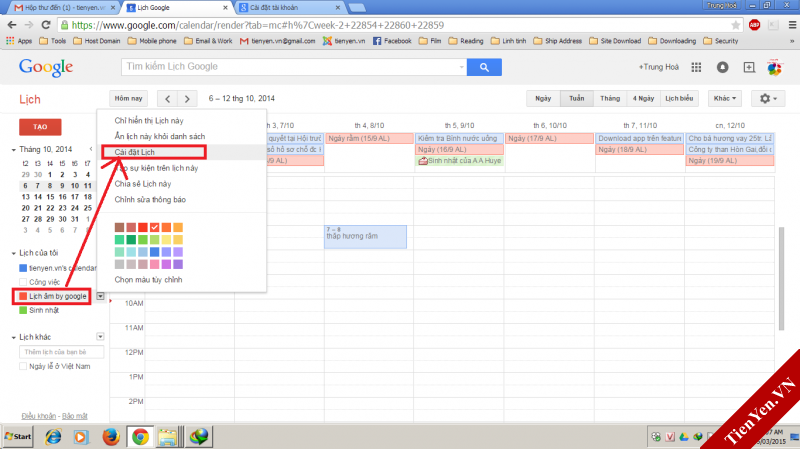Click Thêm lịch của bạn bè field
The height and width of the screenshot is (449, 800).
point(61,352)
